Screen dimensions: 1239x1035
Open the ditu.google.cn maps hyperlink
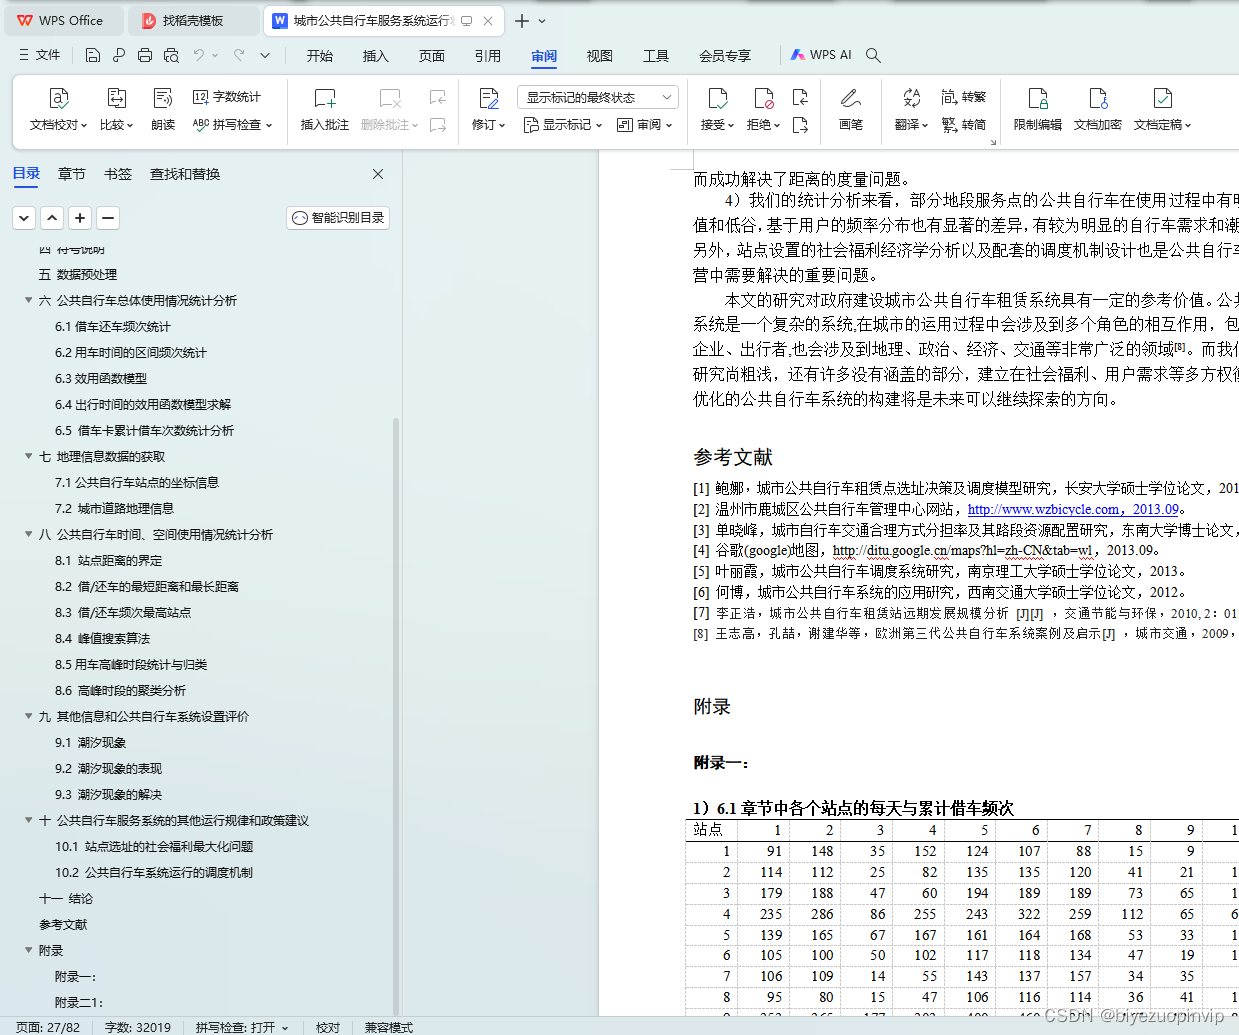point(962,550)
